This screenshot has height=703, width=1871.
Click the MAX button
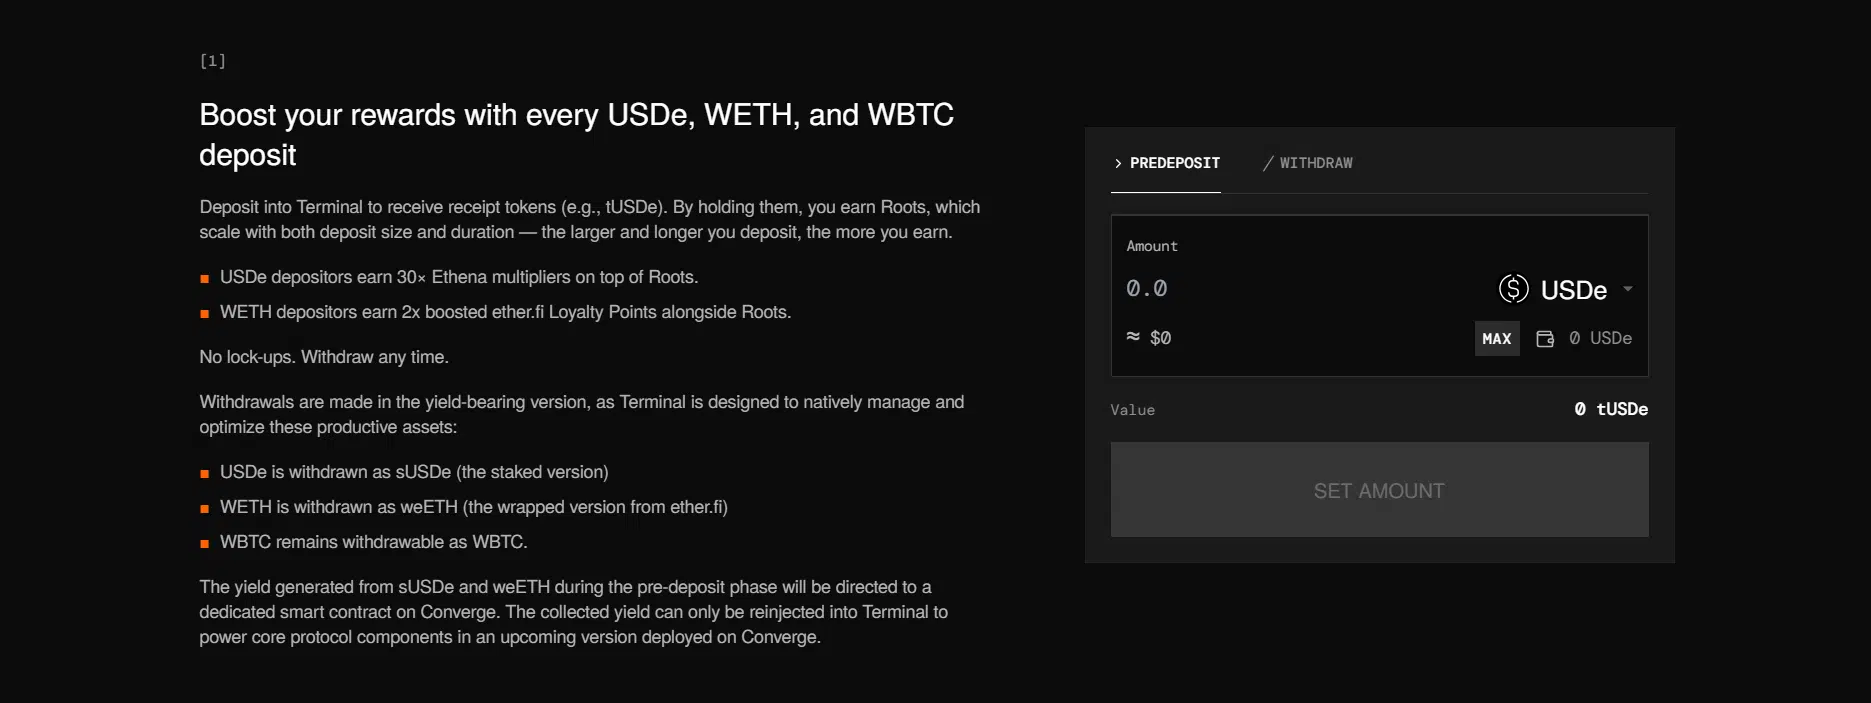1497,339
